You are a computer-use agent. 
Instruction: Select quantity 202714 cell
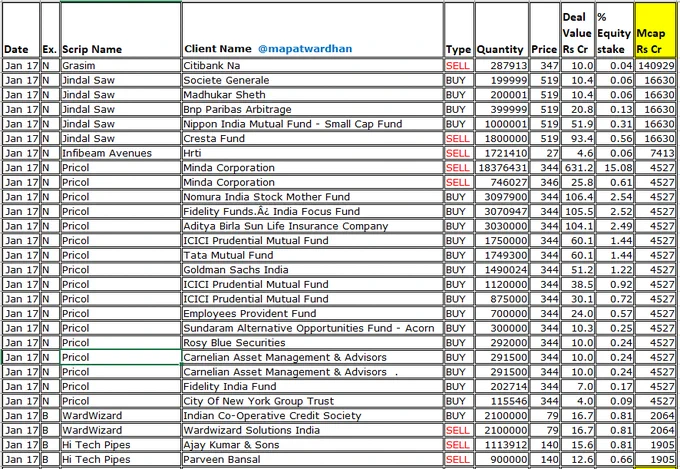[x=502, y=387]
